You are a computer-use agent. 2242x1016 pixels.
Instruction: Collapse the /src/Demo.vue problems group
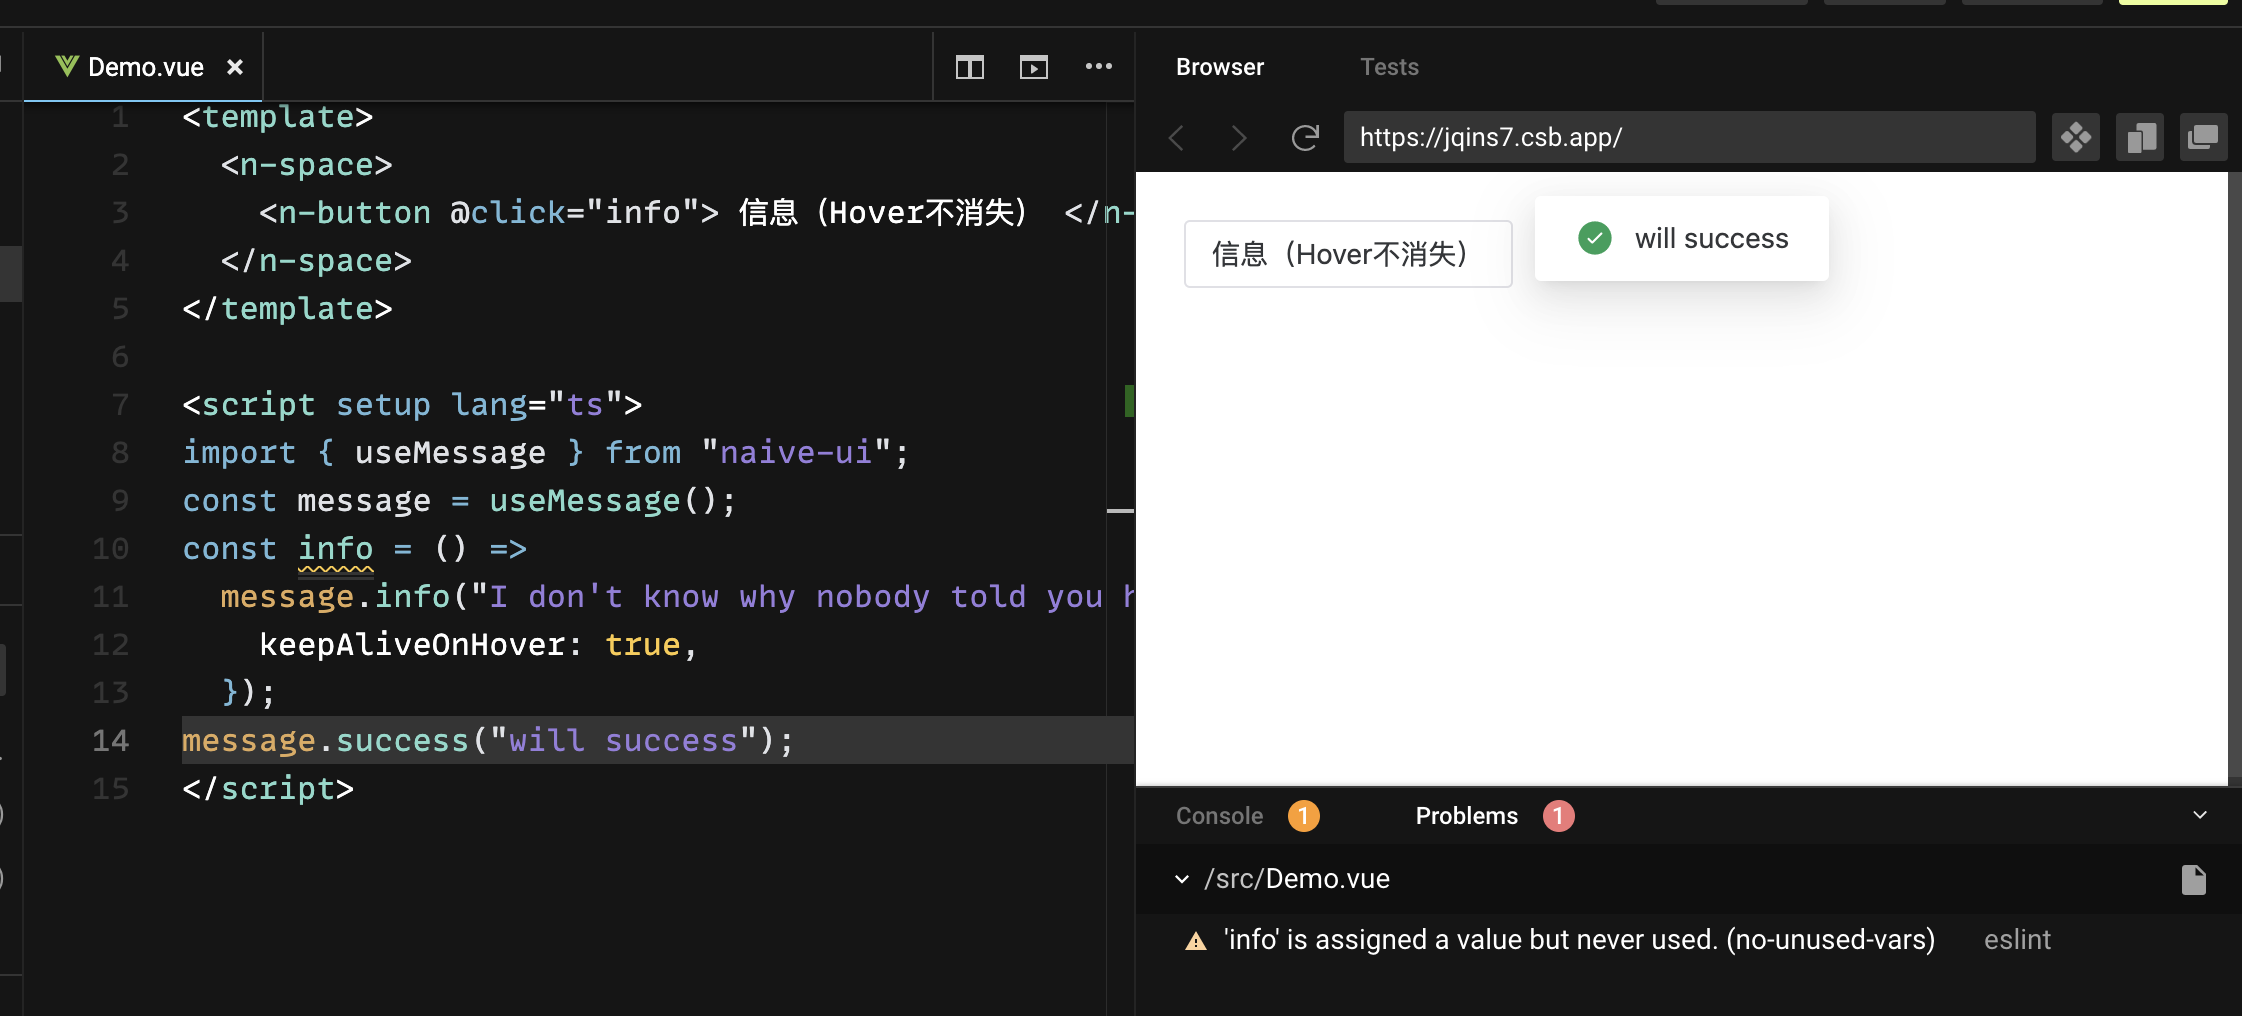click(x=1182, y=878)
